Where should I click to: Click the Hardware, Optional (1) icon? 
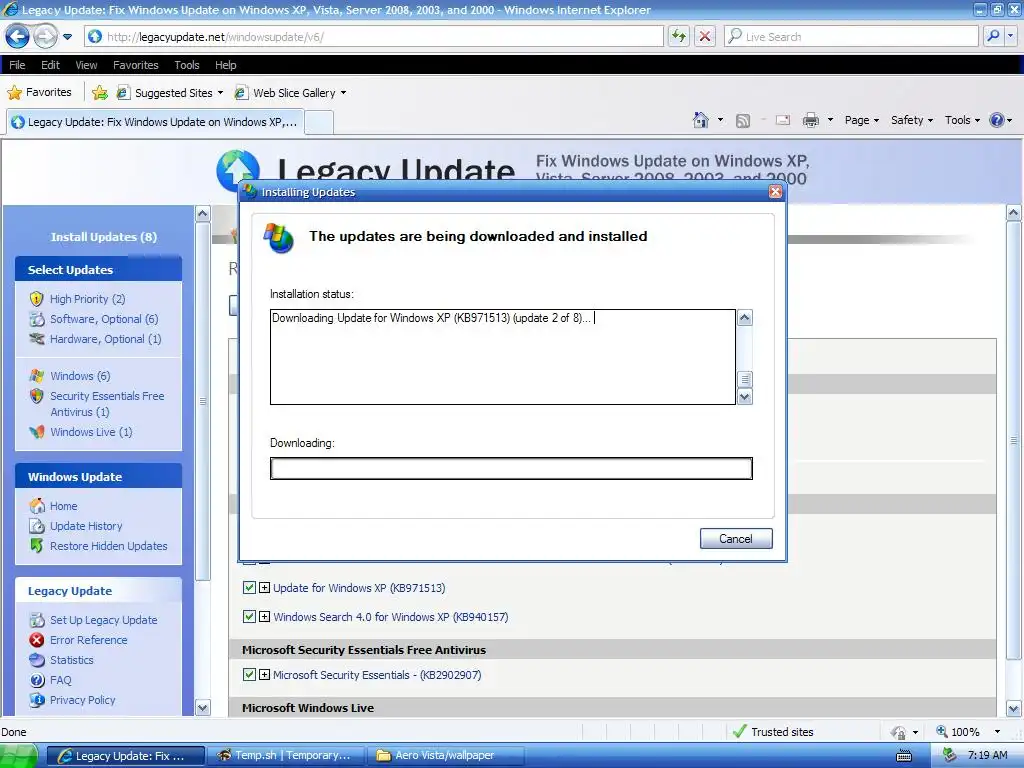pos(37,339)
